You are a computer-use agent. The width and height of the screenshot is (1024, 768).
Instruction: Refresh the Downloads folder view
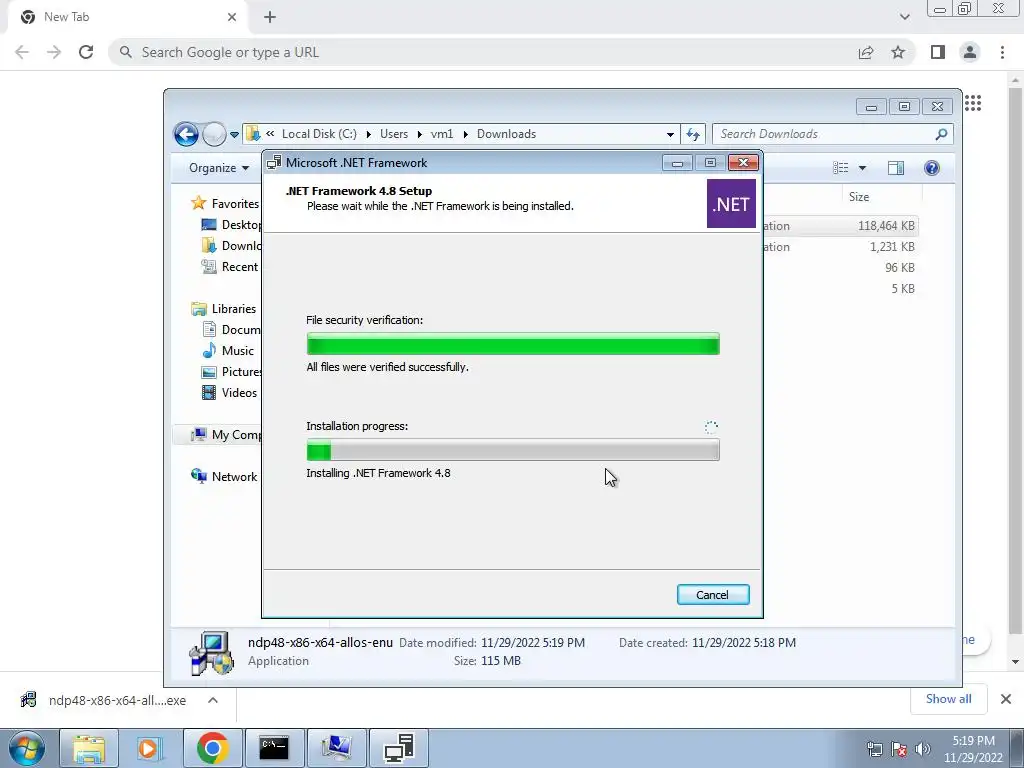(693, 135)
